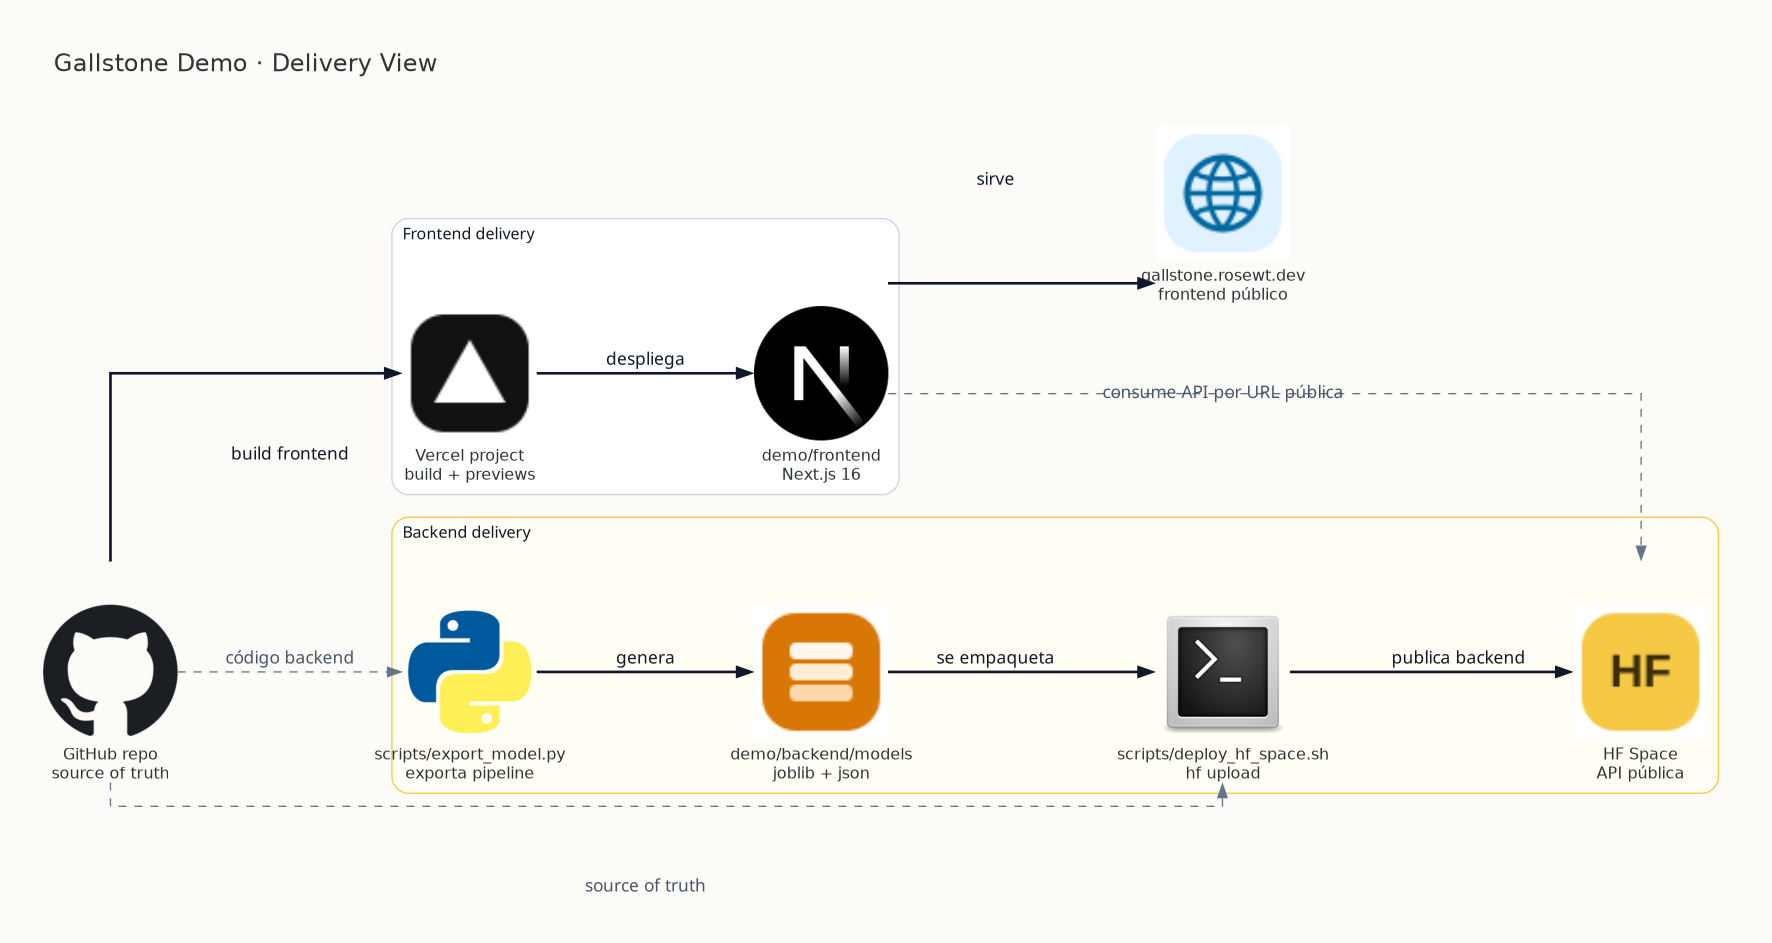Click the 'build + previews' caption
1772x943 pixels.
[x=470, y=474]
